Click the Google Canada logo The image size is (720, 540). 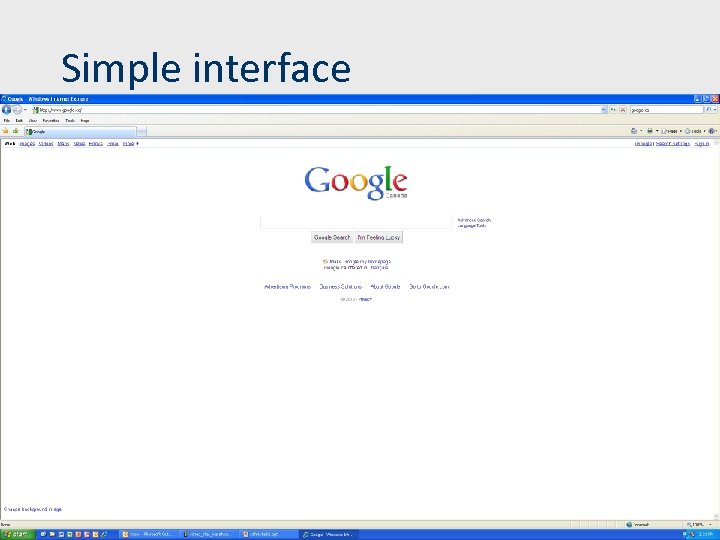coord(356,183)
